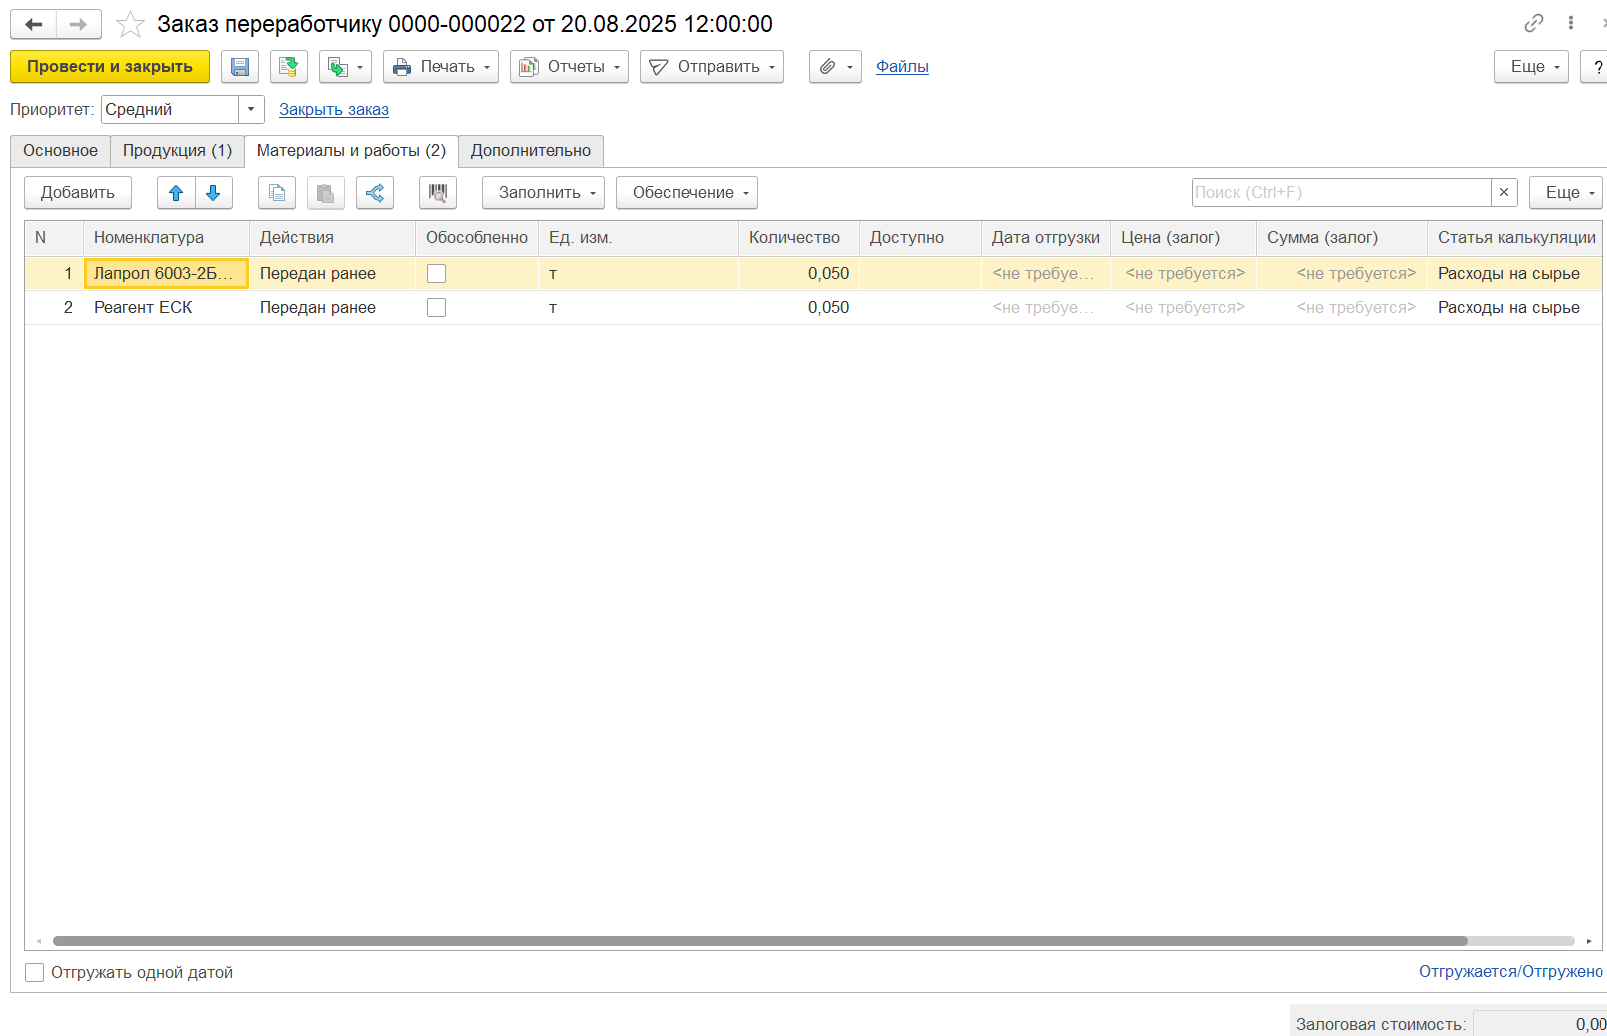Move row up with blue arrow
Screen dimensions: 1607x1036
(176, 193)
